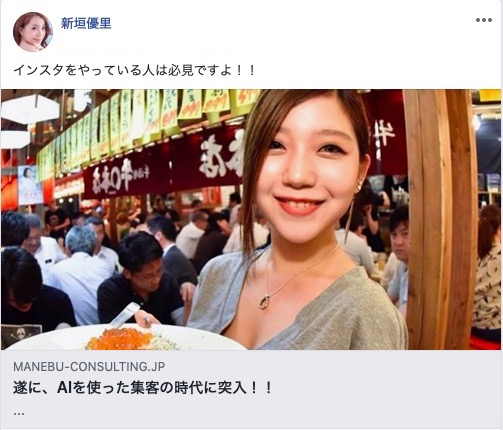Click the round profile avatar of the poster
Image resolution: width=503 pixels, height=430 pixels.
pyautogui.click(x=33, y=32)
